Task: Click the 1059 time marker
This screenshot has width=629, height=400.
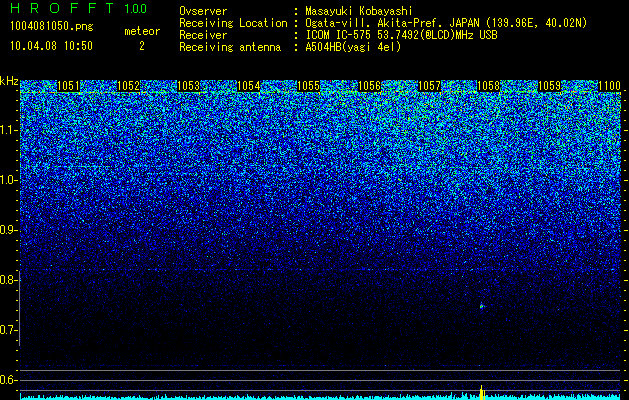Action: coord(549,86)
